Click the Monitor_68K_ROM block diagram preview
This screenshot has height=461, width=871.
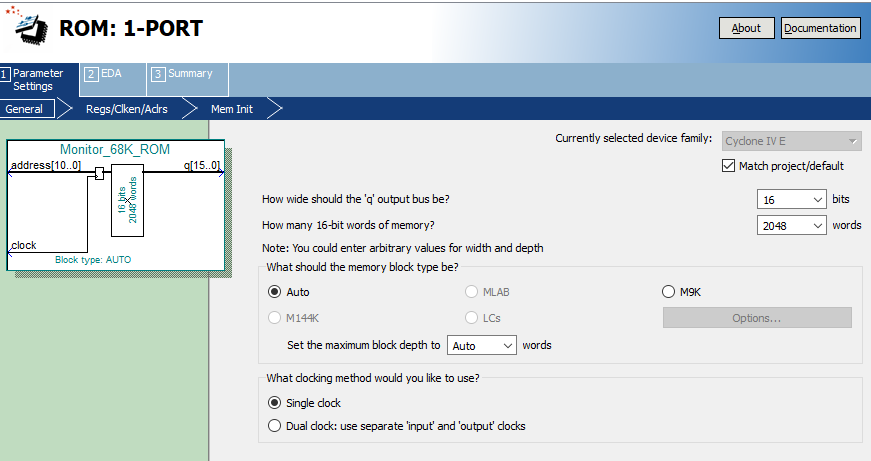[x=115, y=205]
